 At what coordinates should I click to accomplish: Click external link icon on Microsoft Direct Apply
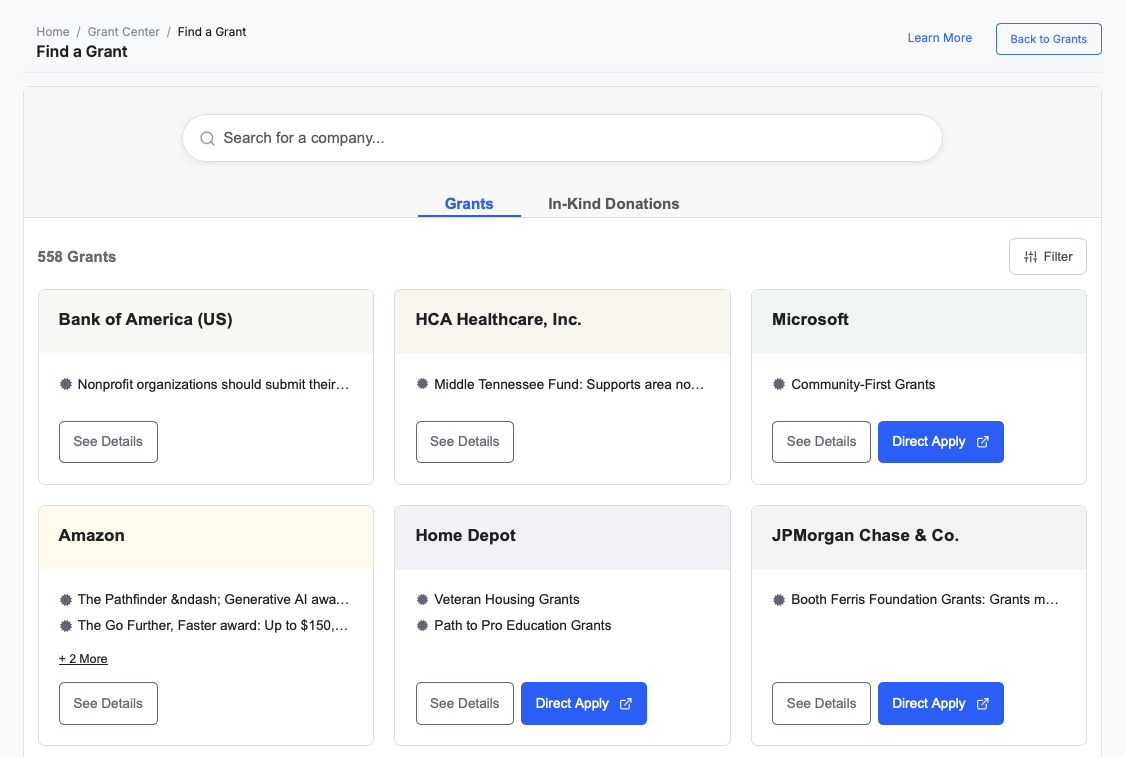coord(982,442)
